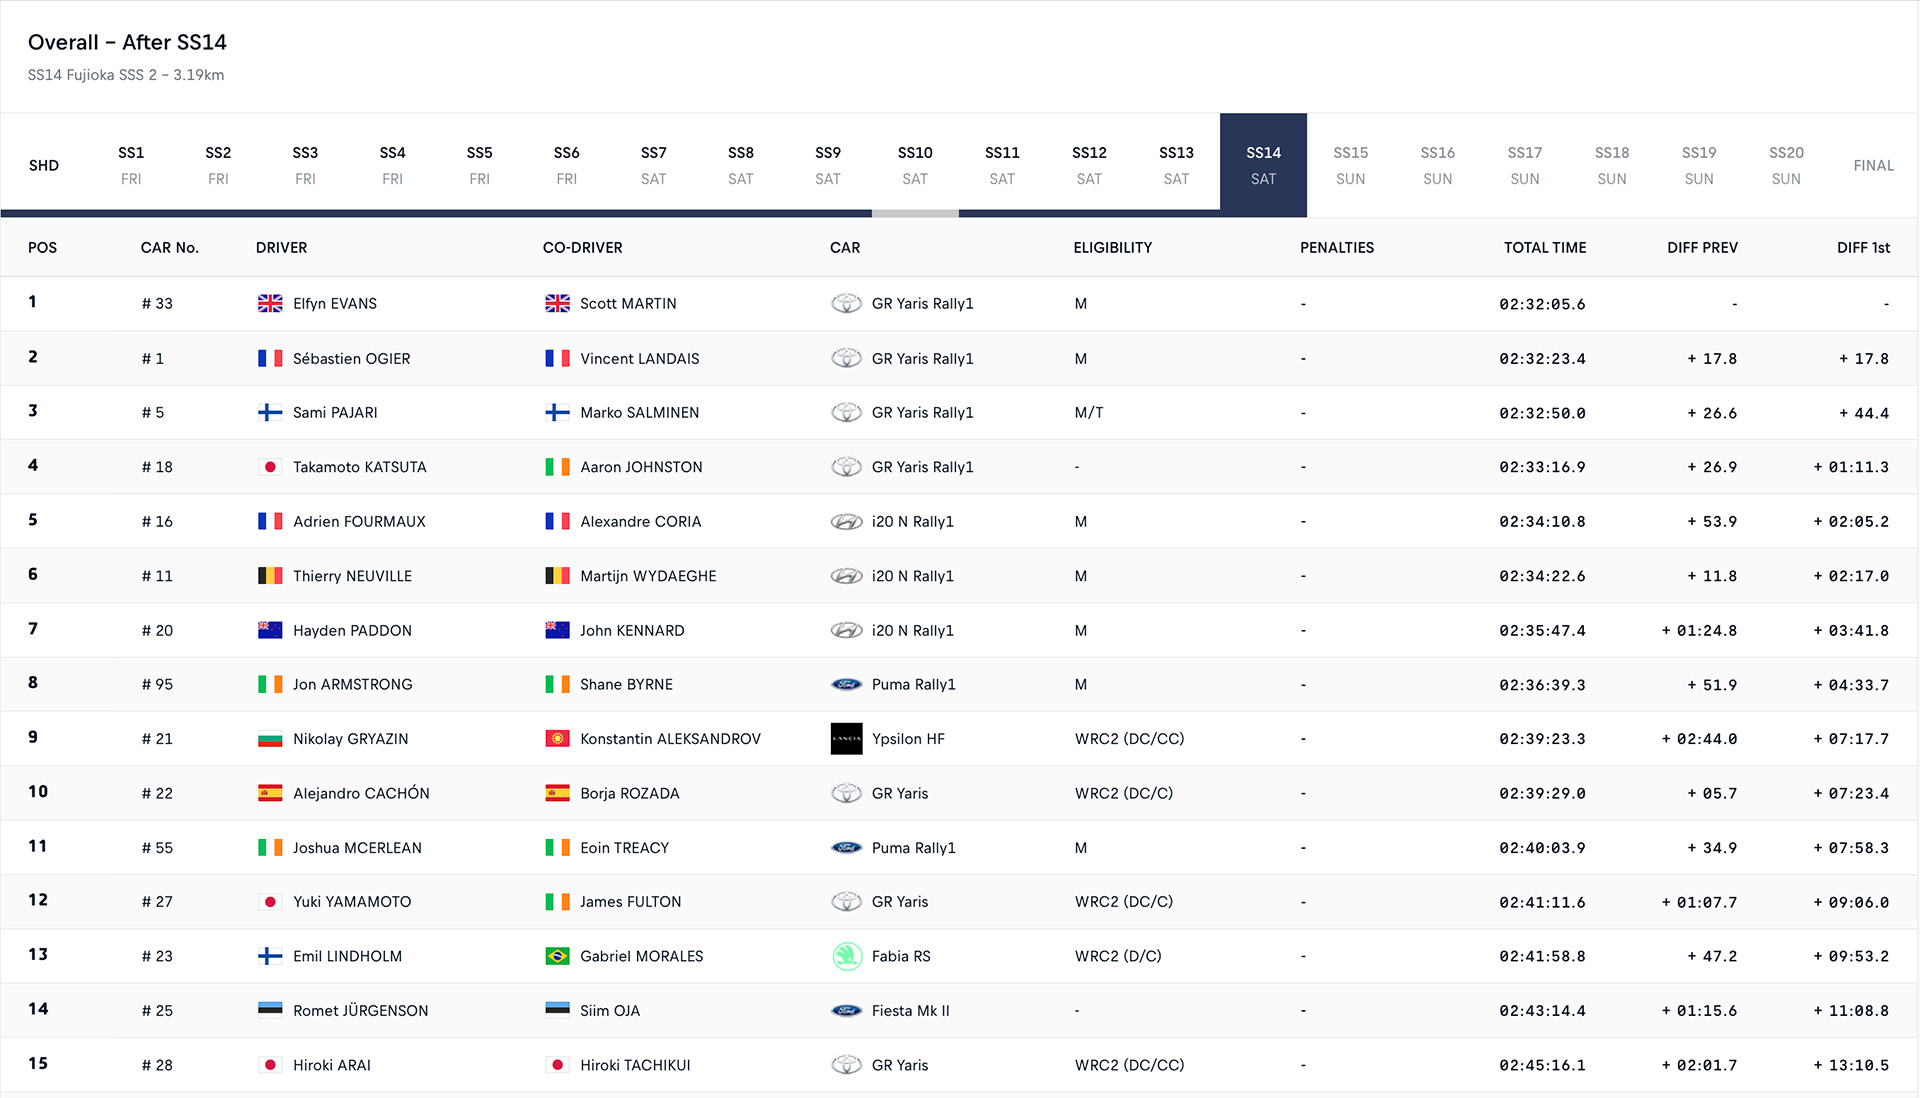Screen dimensions: 1920x1098
Task: Open co-driver Martijn WYDAEGHE name
Action: [648, 576]
